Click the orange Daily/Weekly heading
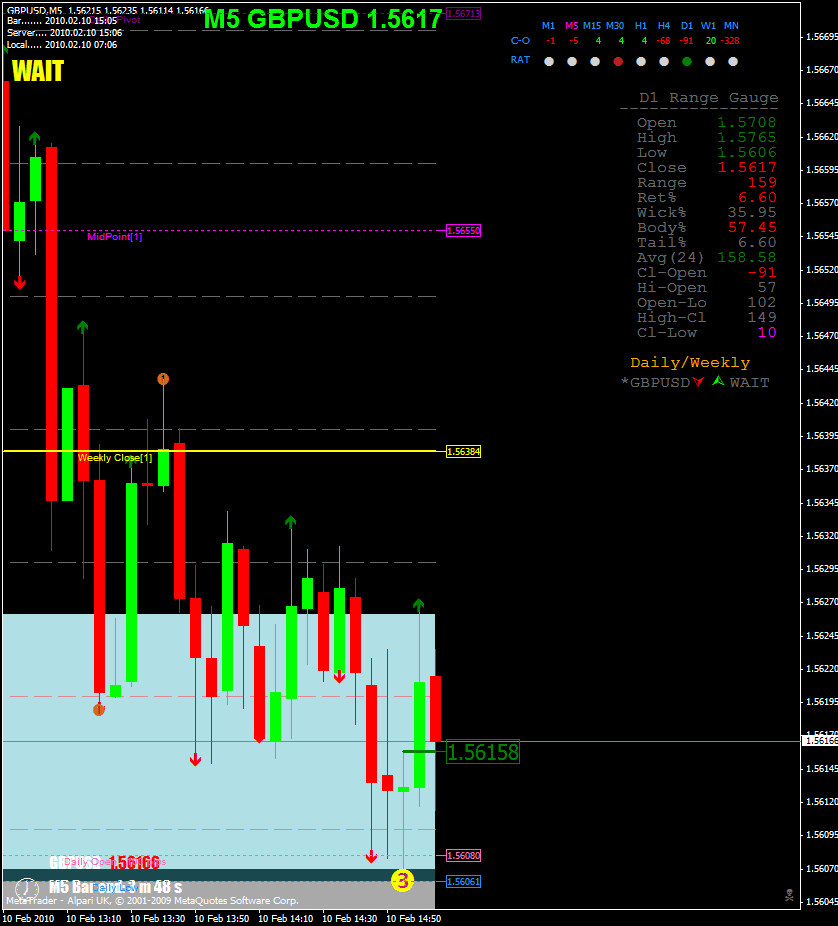 tap(690, 363)
